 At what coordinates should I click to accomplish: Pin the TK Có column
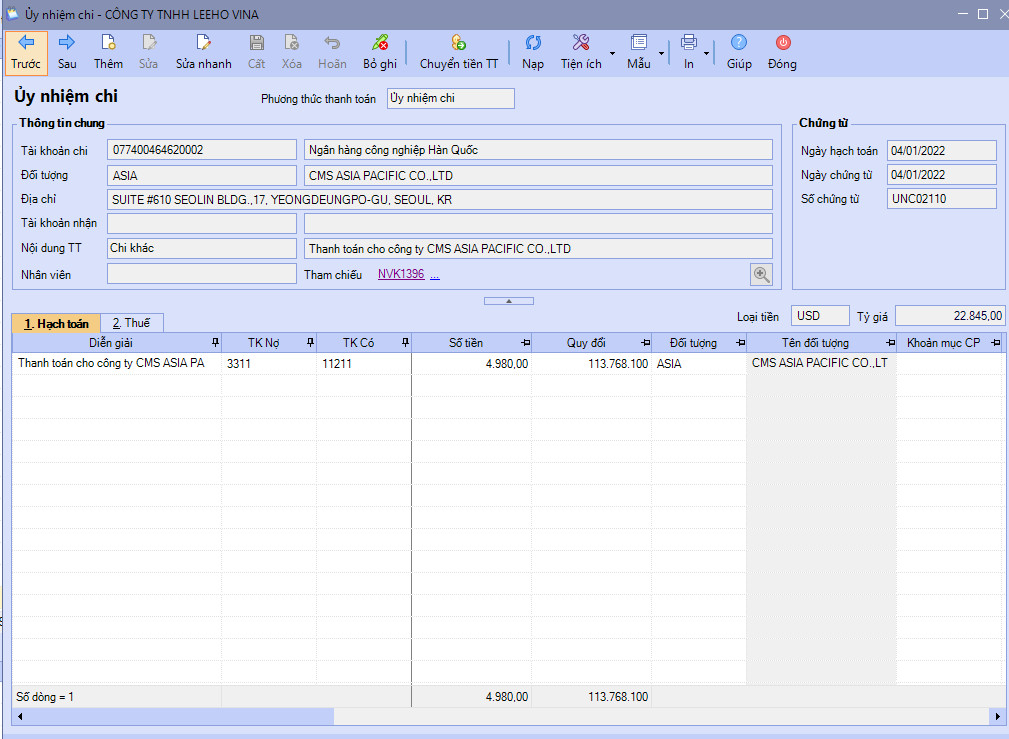tap(405, 342)
